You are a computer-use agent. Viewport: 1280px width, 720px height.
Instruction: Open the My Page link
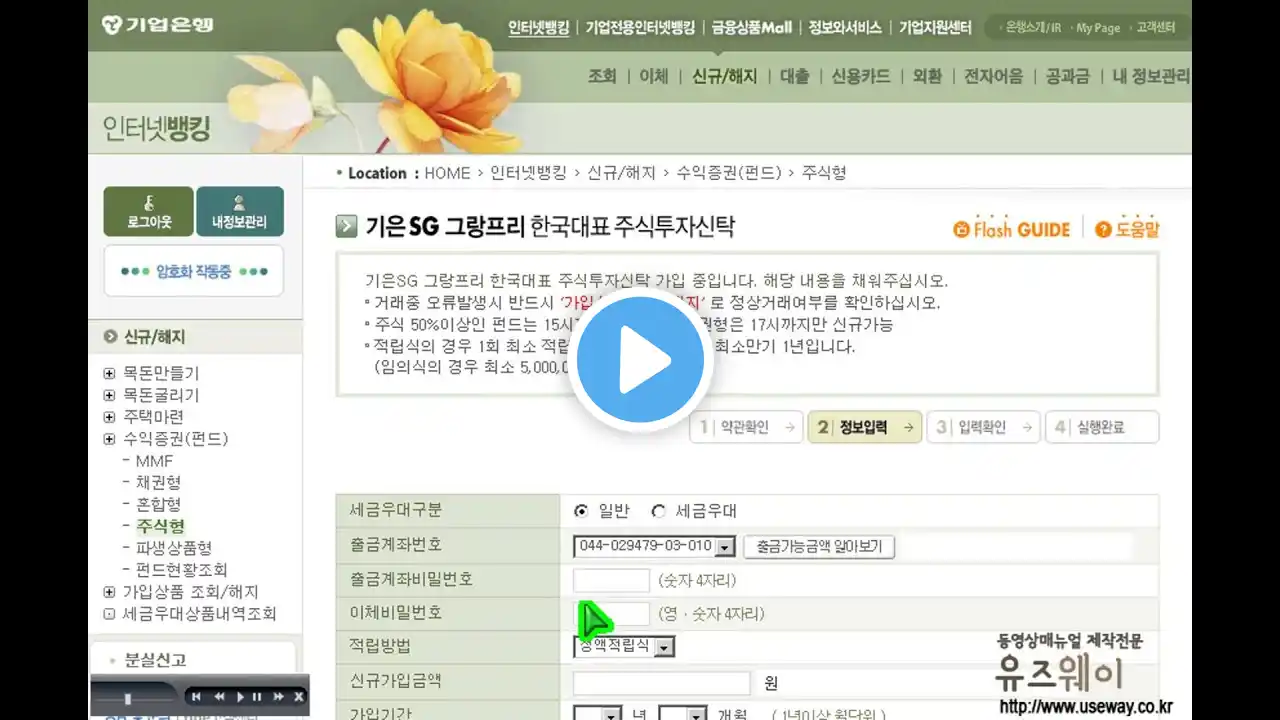(1098, 28)
